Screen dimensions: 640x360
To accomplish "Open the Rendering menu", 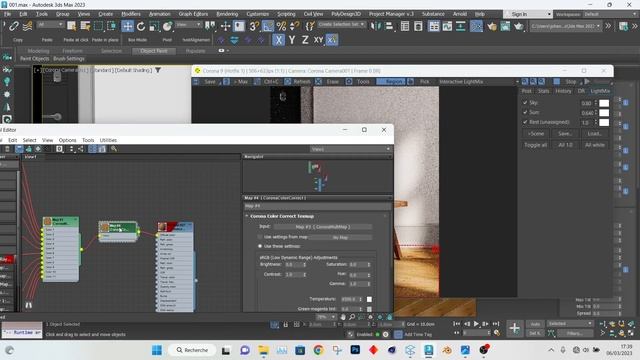I will click(227, 14).
